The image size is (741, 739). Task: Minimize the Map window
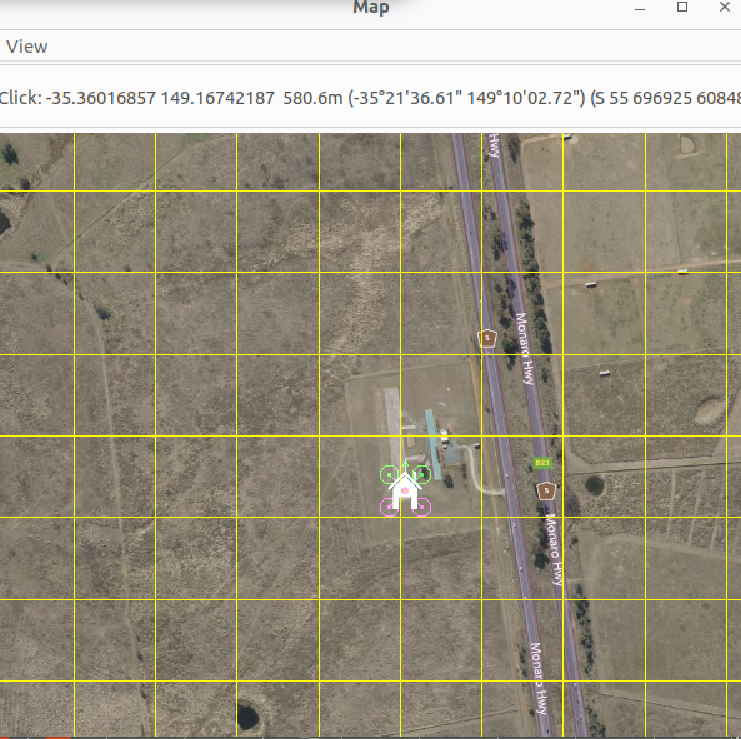coord(640,7)
